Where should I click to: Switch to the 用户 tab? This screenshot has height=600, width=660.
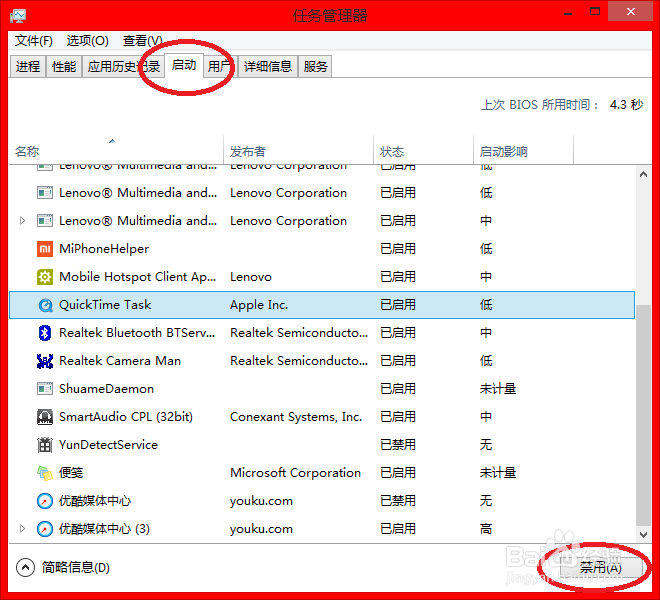220,67
